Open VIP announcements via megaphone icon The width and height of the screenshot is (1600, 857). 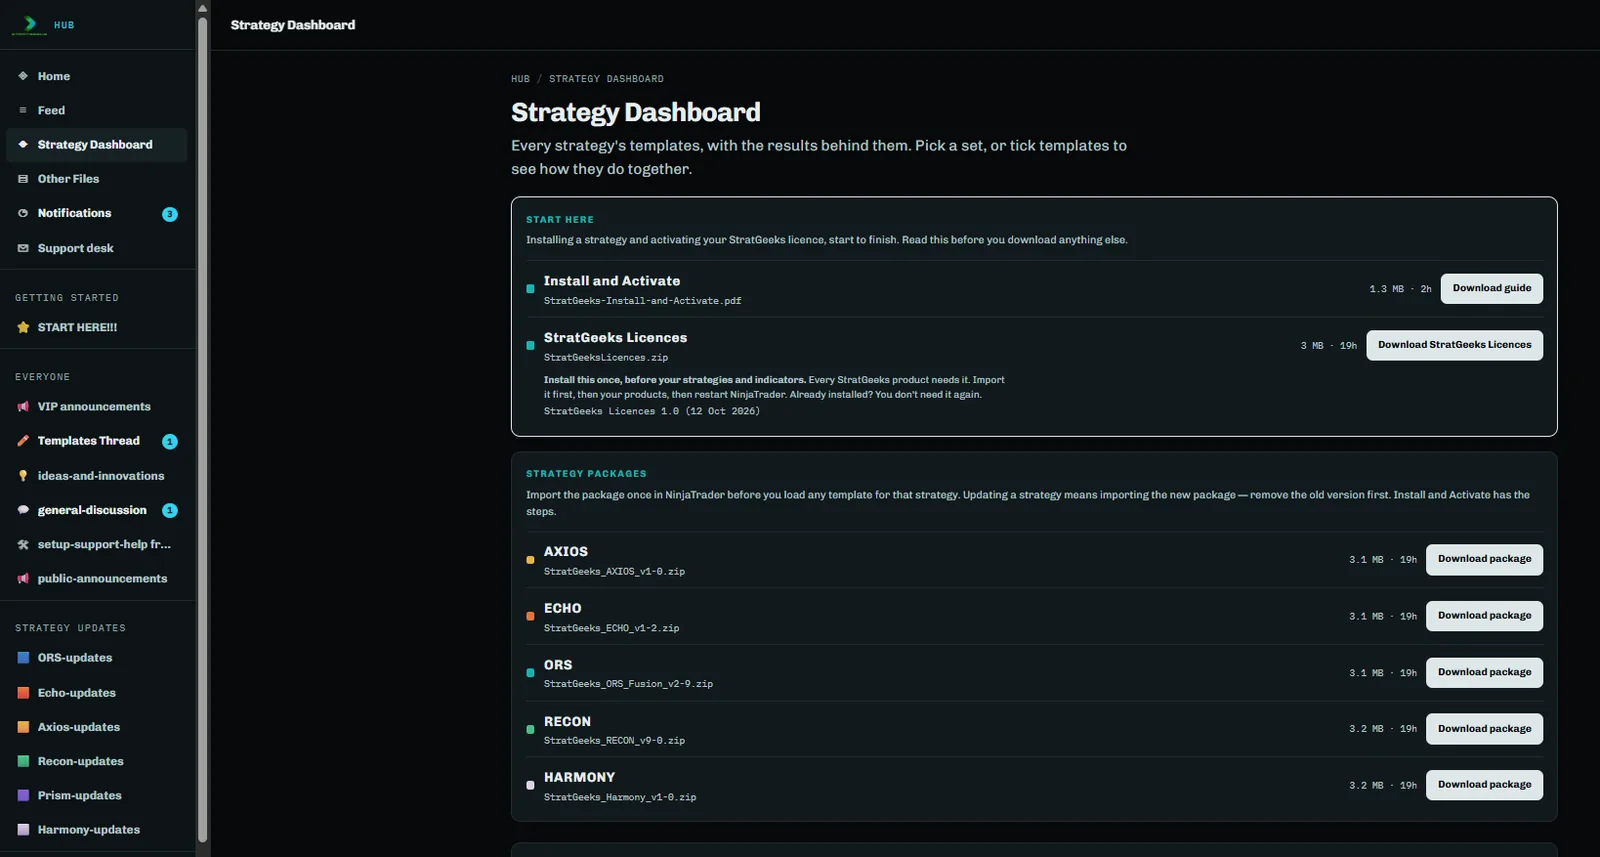tap(23, 407)
